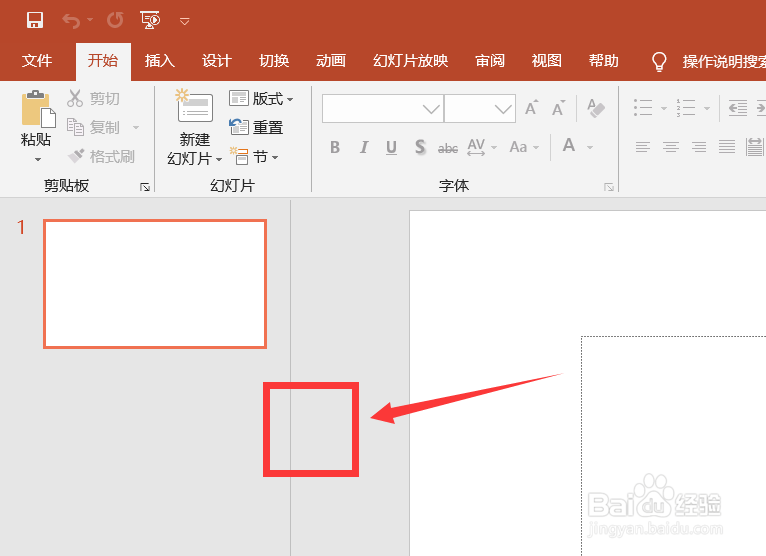
Task: Click the 重置 slide button
Action: point(256,127)
